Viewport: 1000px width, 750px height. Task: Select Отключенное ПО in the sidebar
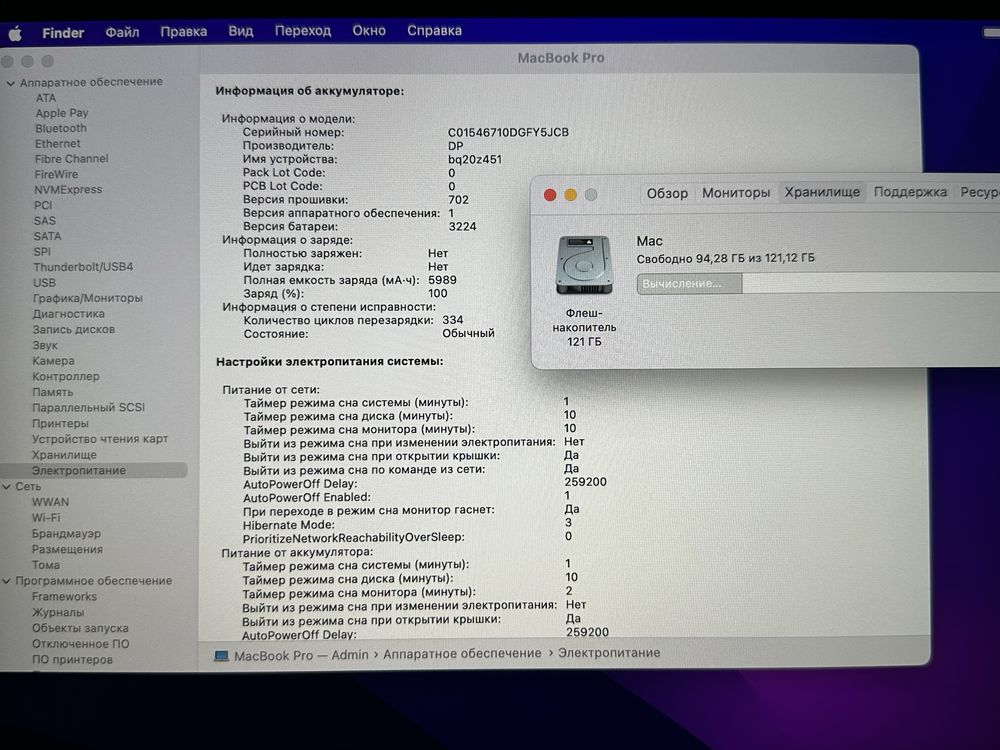pos(80,644)
